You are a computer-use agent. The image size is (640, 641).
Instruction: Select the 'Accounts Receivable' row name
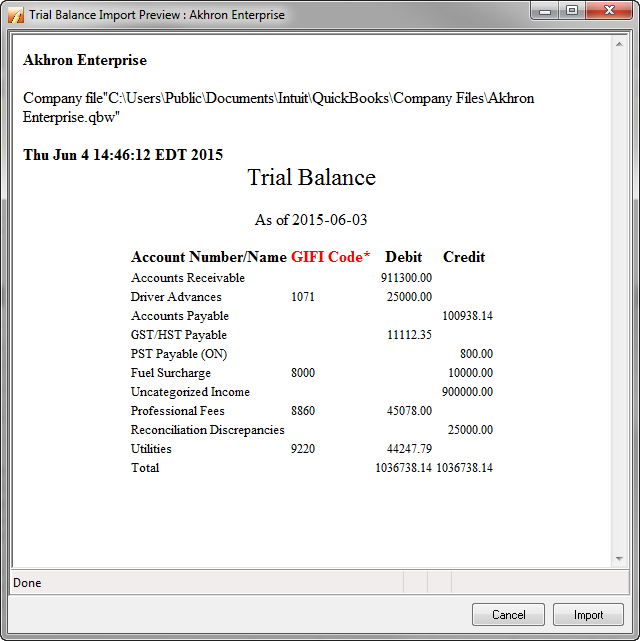click(x=188, y=278)
